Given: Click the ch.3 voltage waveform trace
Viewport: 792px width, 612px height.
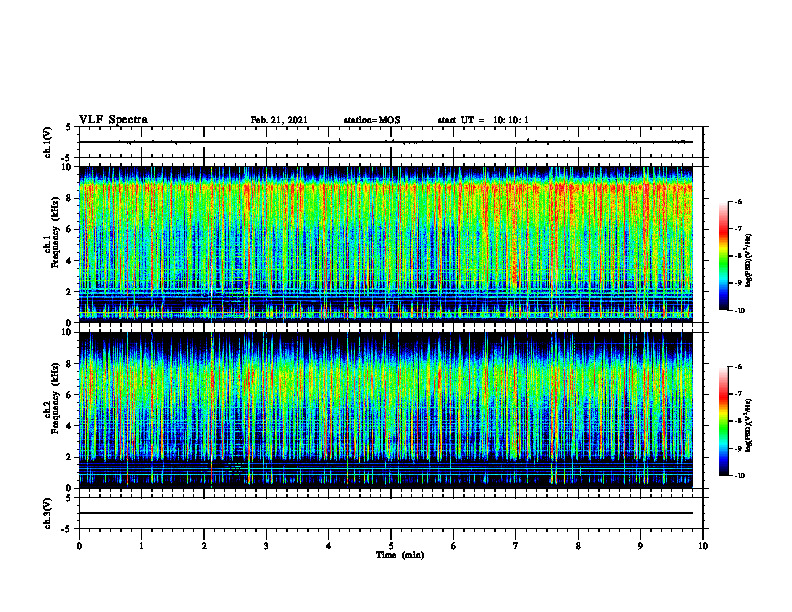Looking at the screenshot, I should coord(385,513).
